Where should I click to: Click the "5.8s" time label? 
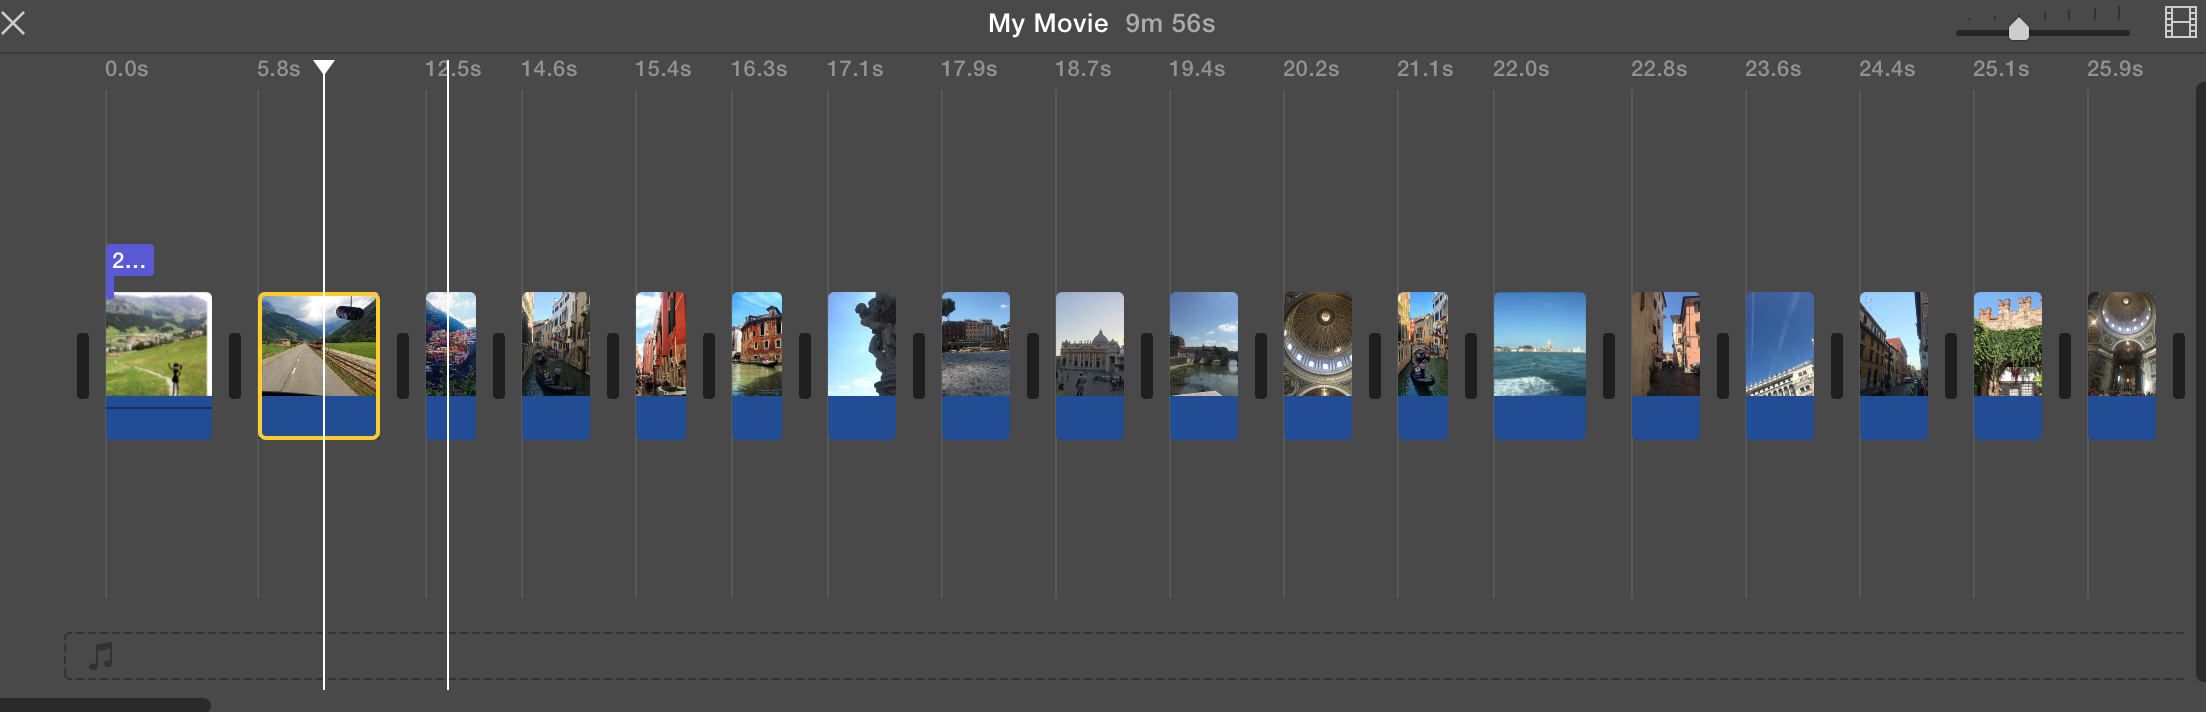[x=279, y=69]
